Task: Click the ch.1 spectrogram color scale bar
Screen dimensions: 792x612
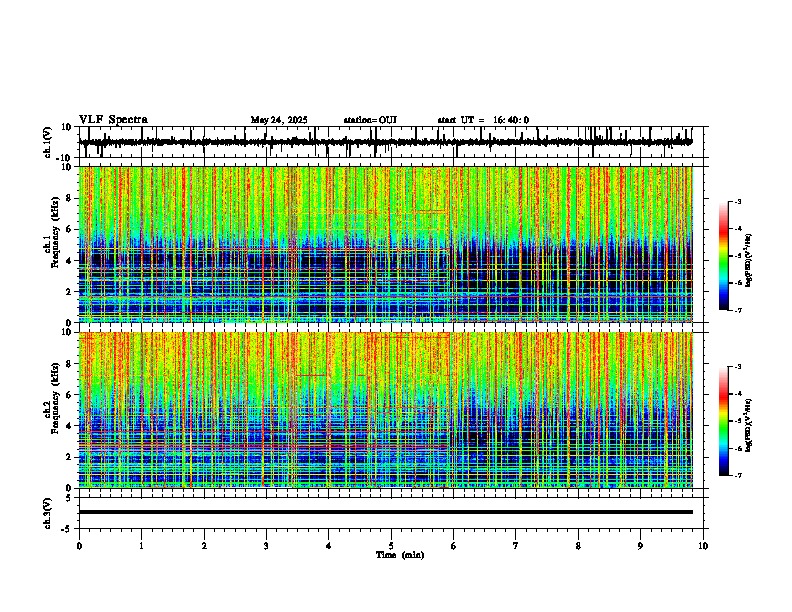Action: pyautogui.click(x=724, y=256)
